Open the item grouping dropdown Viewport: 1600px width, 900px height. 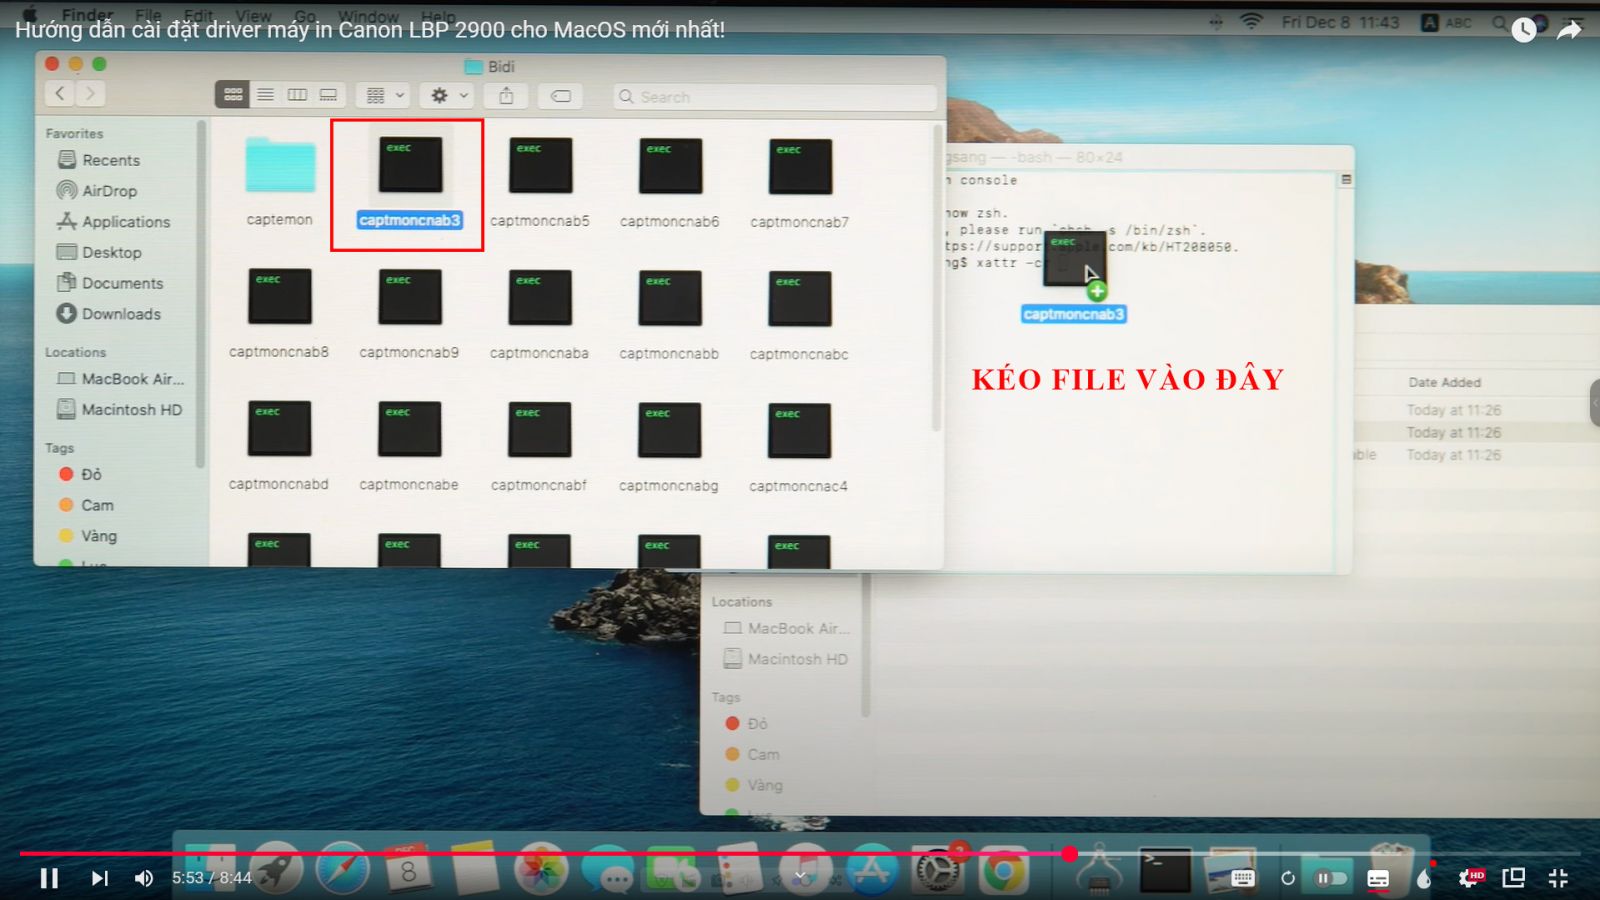point(384,95)
